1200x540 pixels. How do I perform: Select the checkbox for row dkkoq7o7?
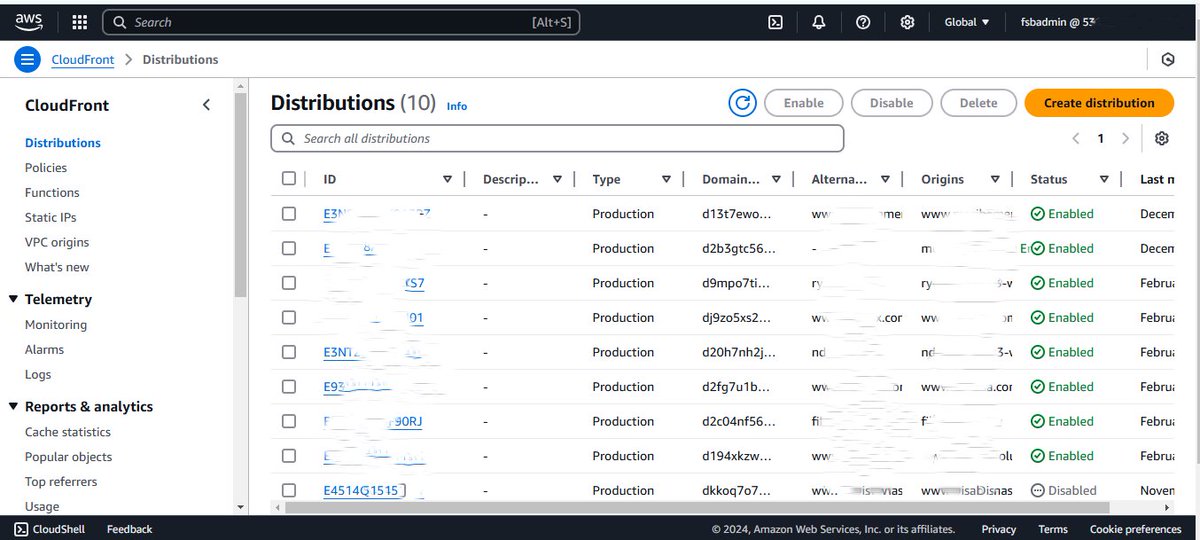pos(289,490)
